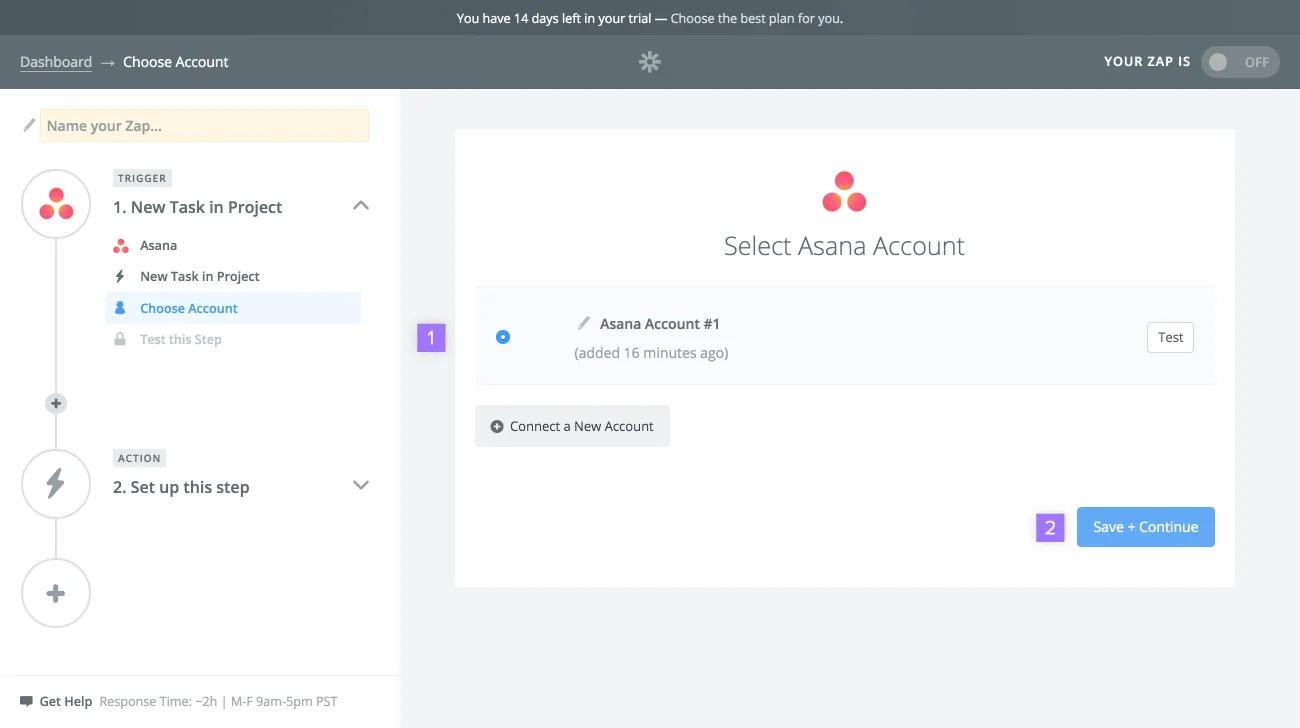Click Connect a New Account button
The height and width of the screenshot is (728, 1300).
(572, 426)
